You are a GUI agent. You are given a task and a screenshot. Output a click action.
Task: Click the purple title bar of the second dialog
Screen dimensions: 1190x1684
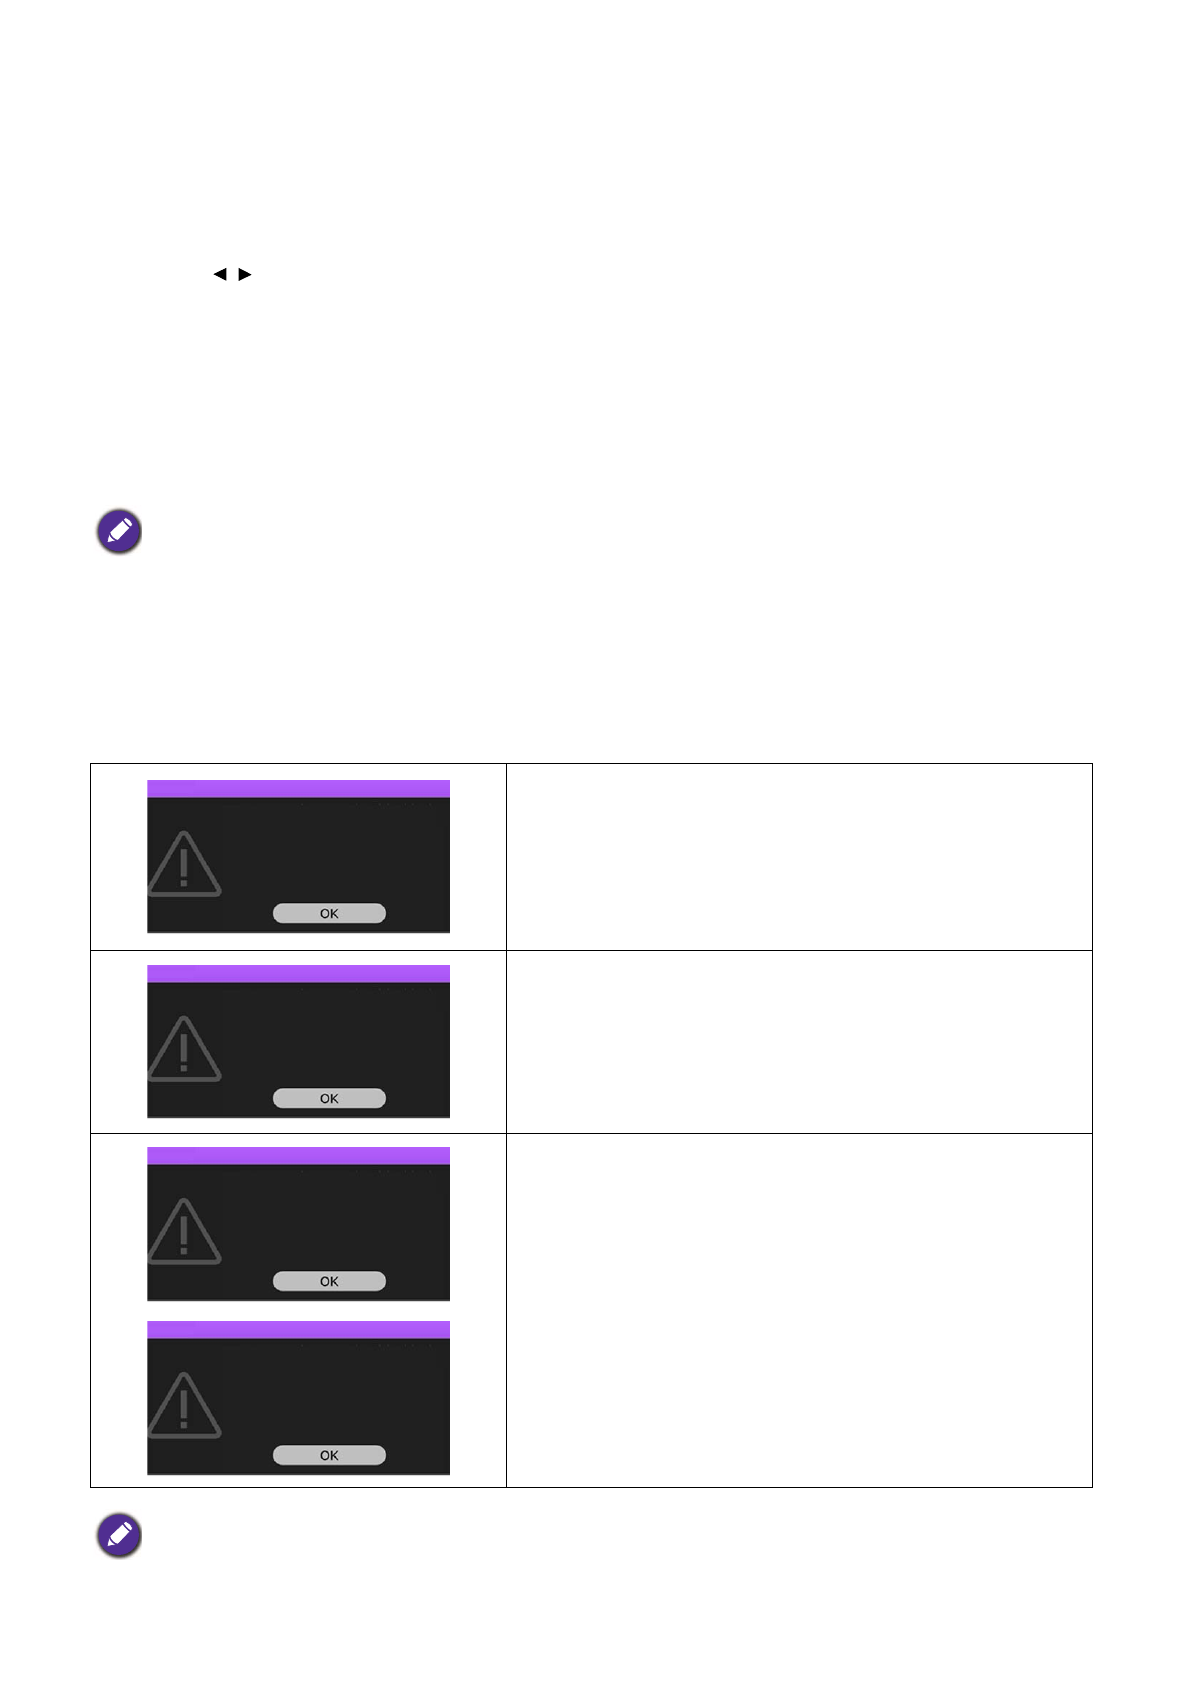tap(298, 974)
